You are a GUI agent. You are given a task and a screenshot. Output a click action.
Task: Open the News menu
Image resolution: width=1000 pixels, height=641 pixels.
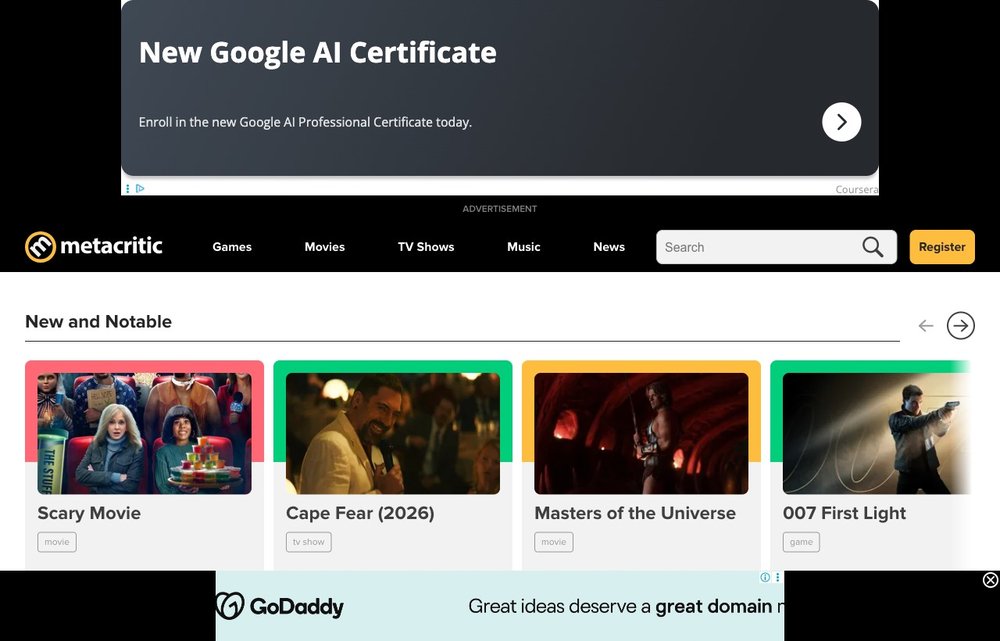pos(609,247)
